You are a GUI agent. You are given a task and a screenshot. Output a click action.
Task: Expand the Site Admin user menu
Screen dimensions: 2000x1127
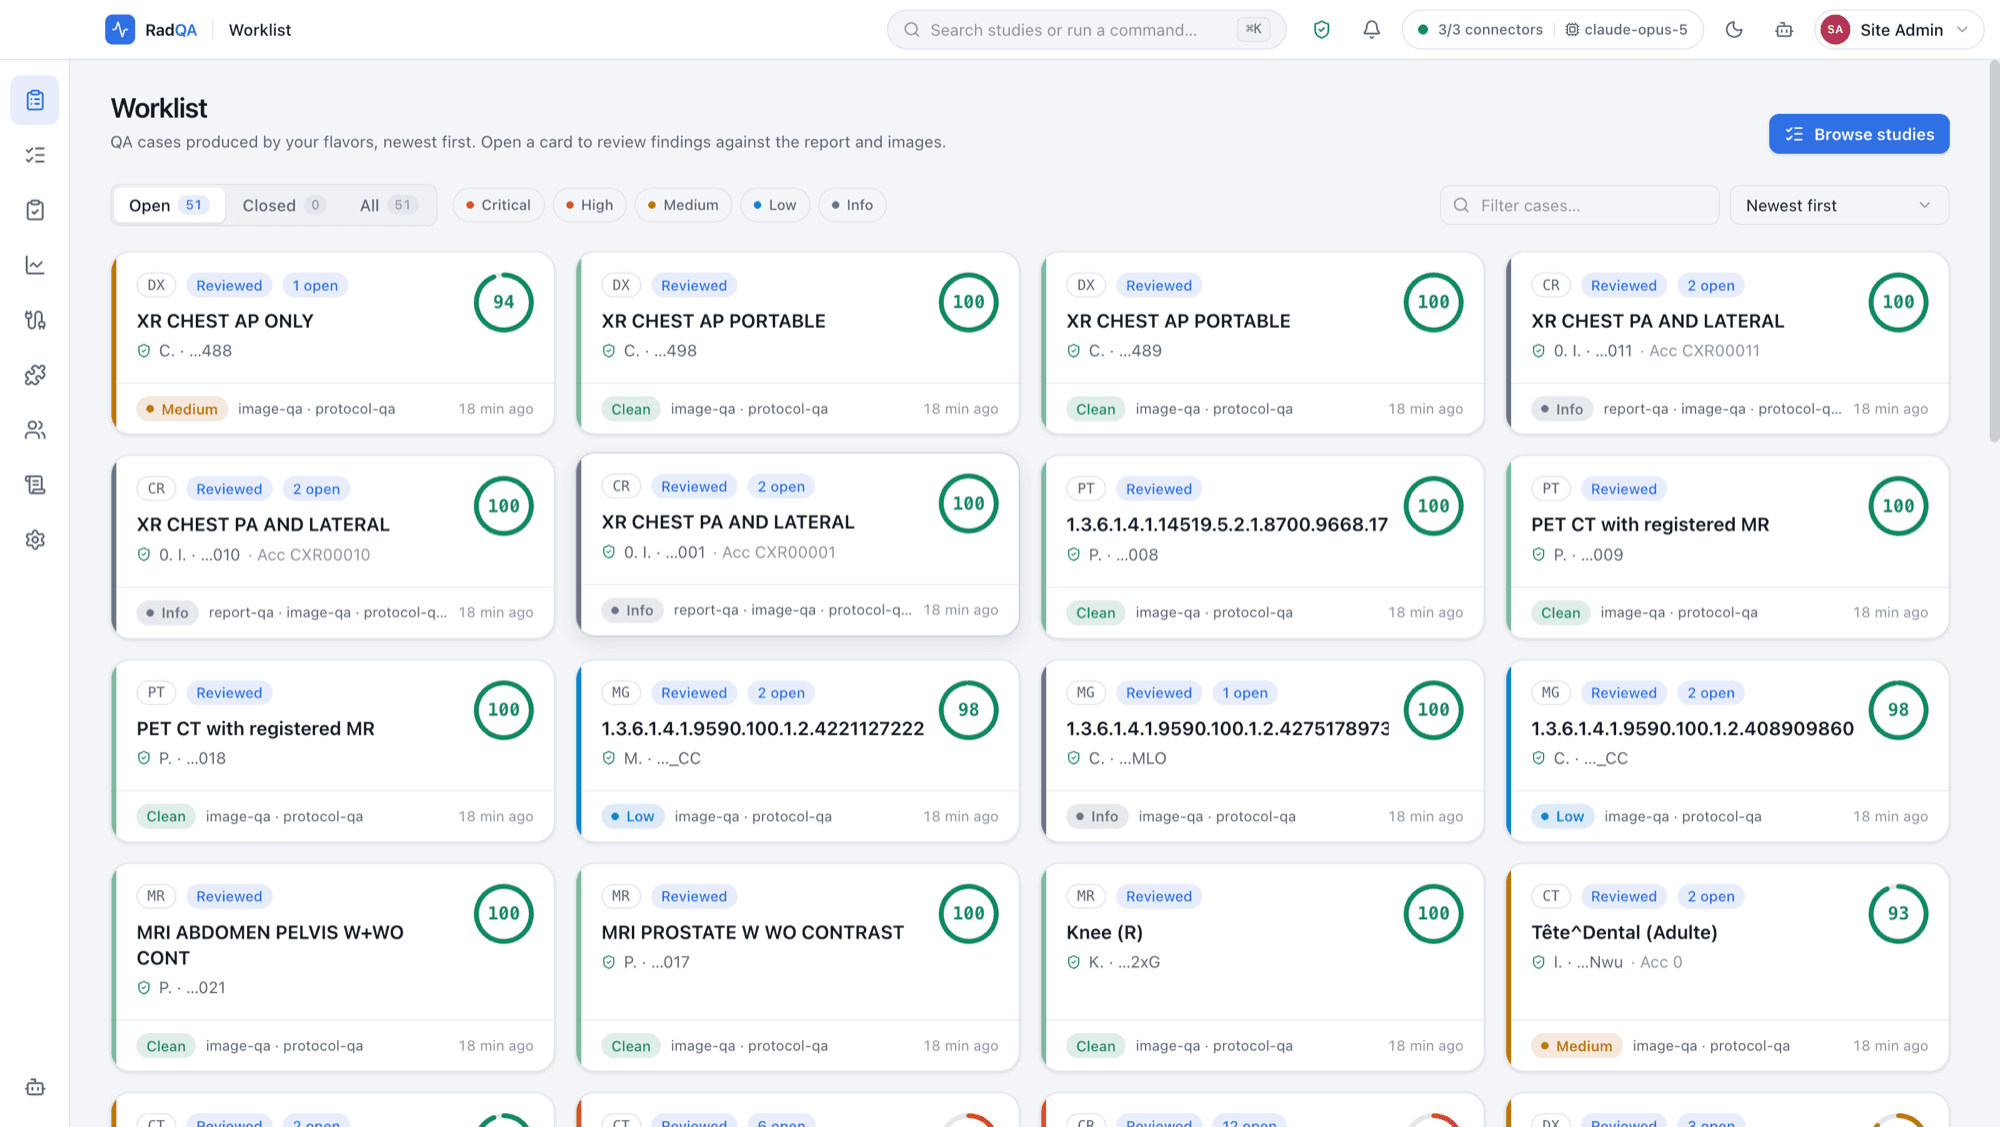click(1899, 30)
